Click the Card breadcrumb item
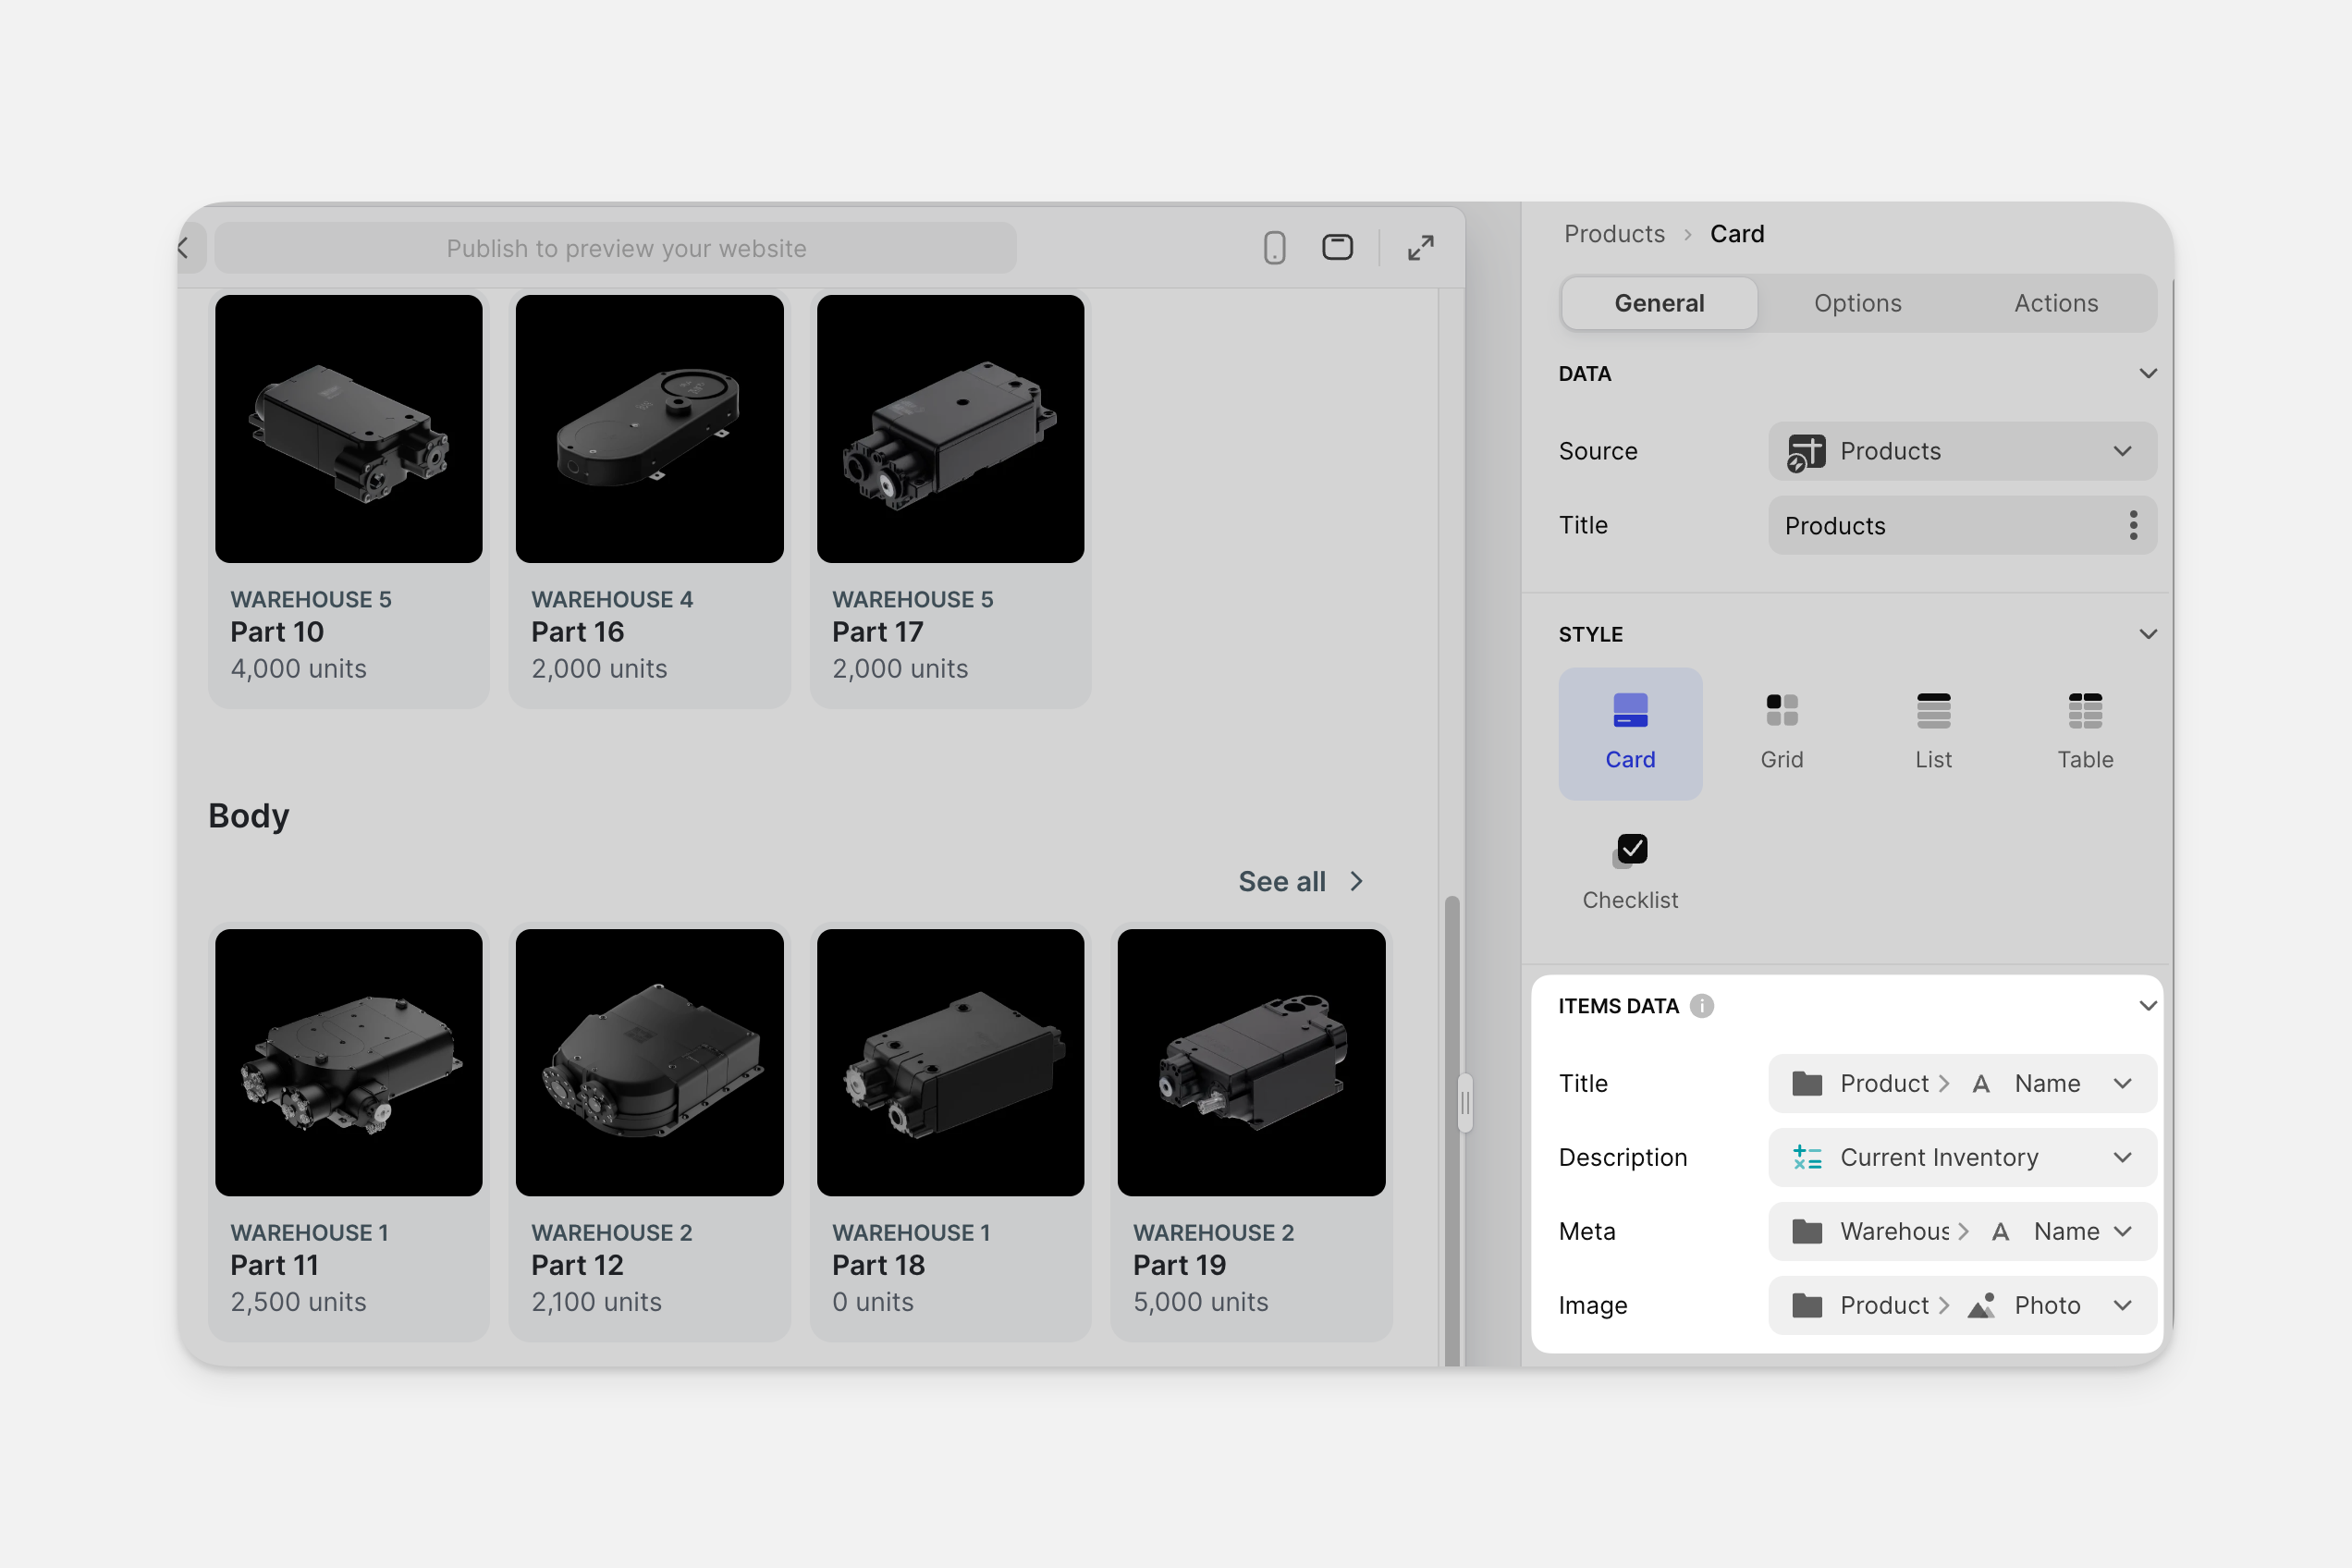 pos(1737,234)
